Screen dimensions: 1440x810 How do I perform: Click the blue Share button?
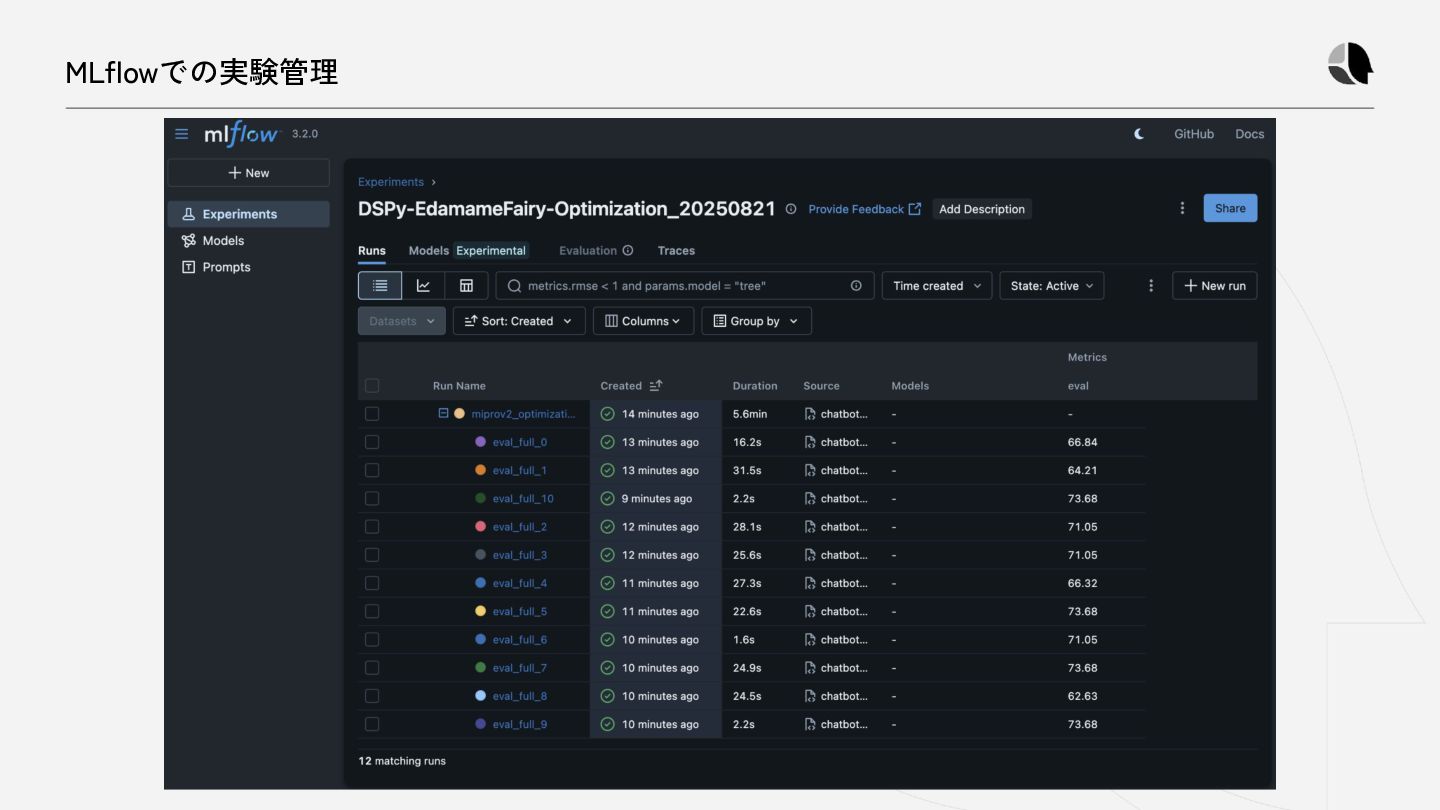click(1230, 208)
